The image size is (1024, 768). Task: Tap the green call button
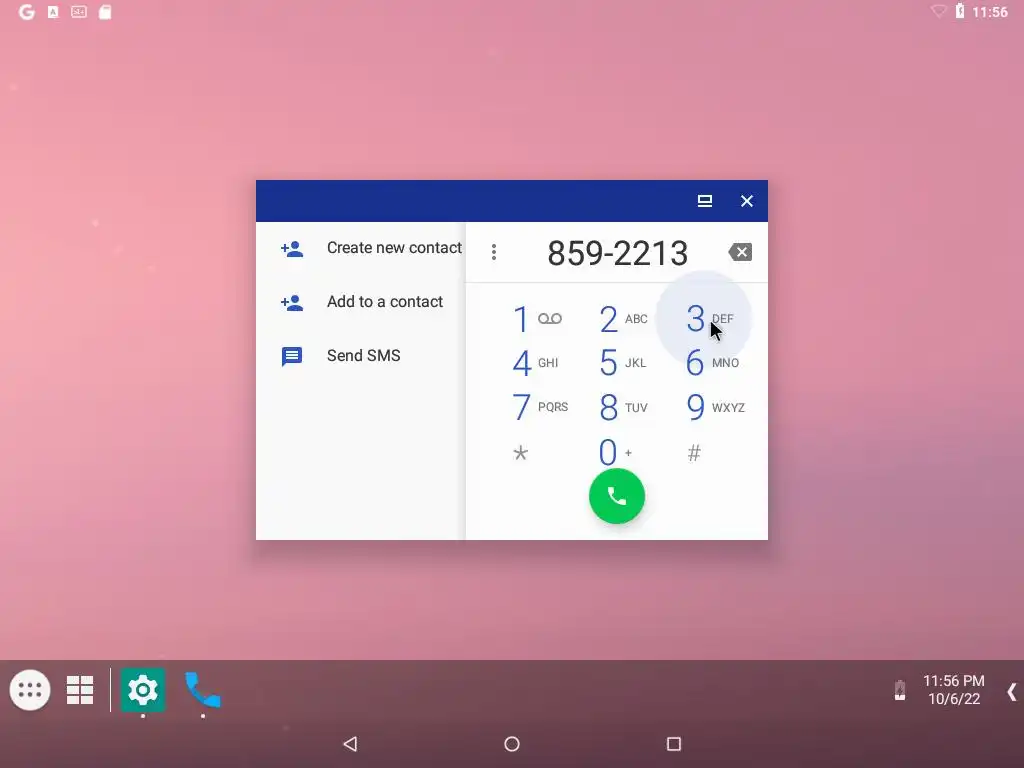(x=616, y=496)
